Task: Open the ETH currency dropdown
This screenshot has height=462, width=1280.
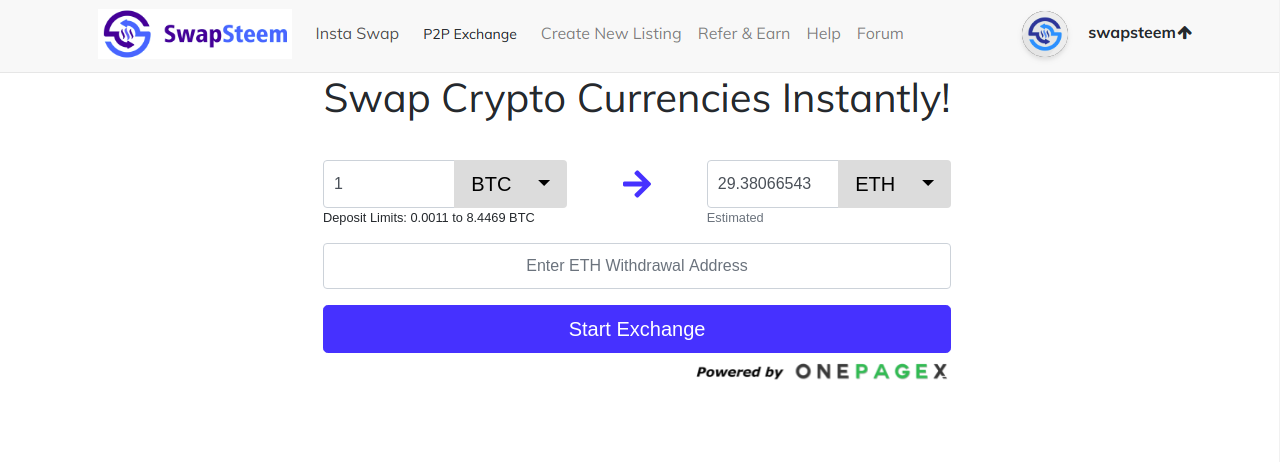Action: [x=895, y=184]
